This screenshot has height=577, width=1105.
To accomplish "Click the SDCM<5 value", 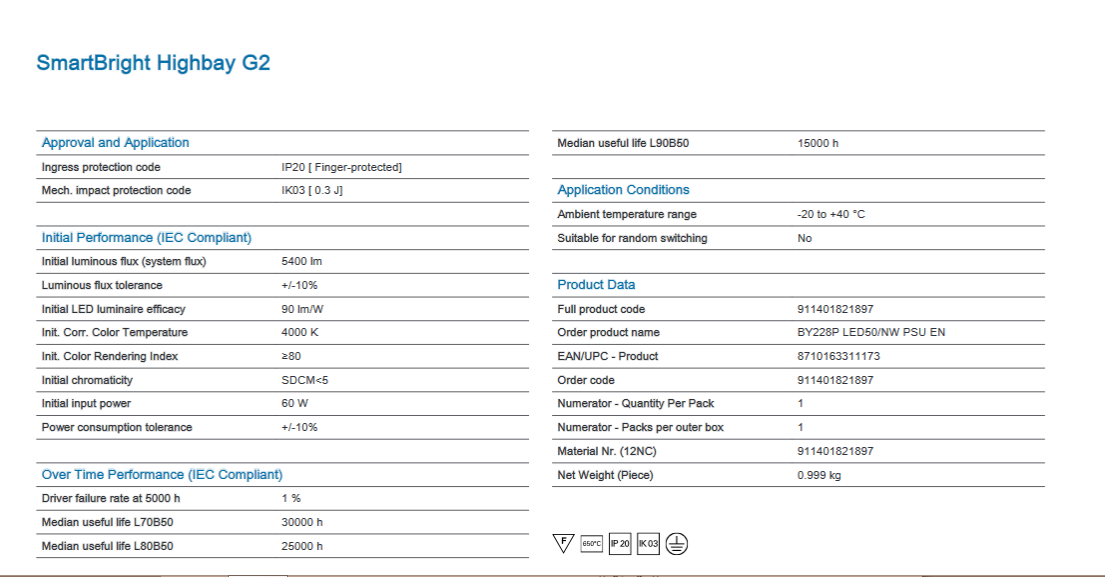I will [305, 380].
